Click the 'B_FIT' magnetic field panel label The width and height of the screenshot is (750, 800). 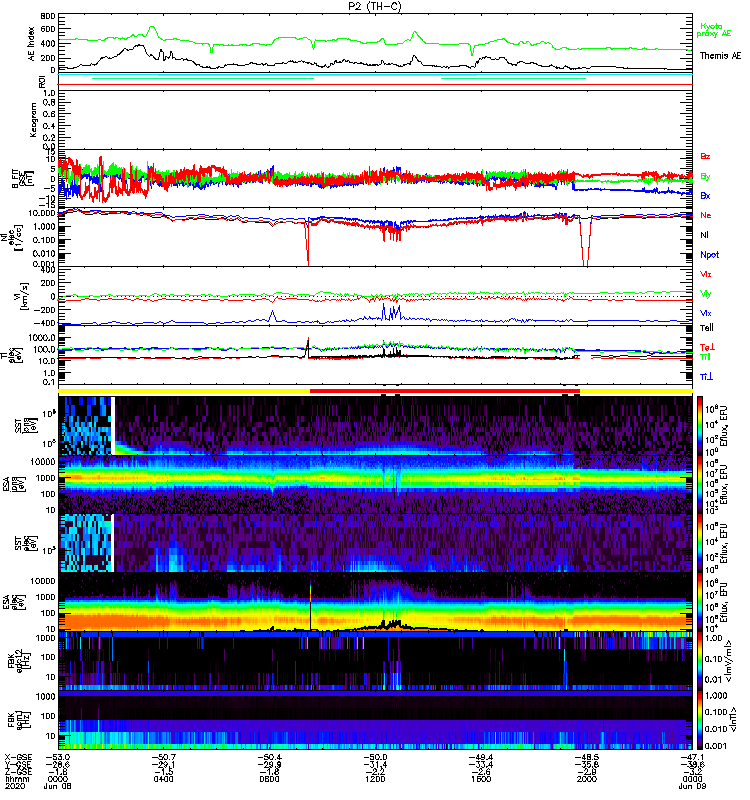pos(21,179)
